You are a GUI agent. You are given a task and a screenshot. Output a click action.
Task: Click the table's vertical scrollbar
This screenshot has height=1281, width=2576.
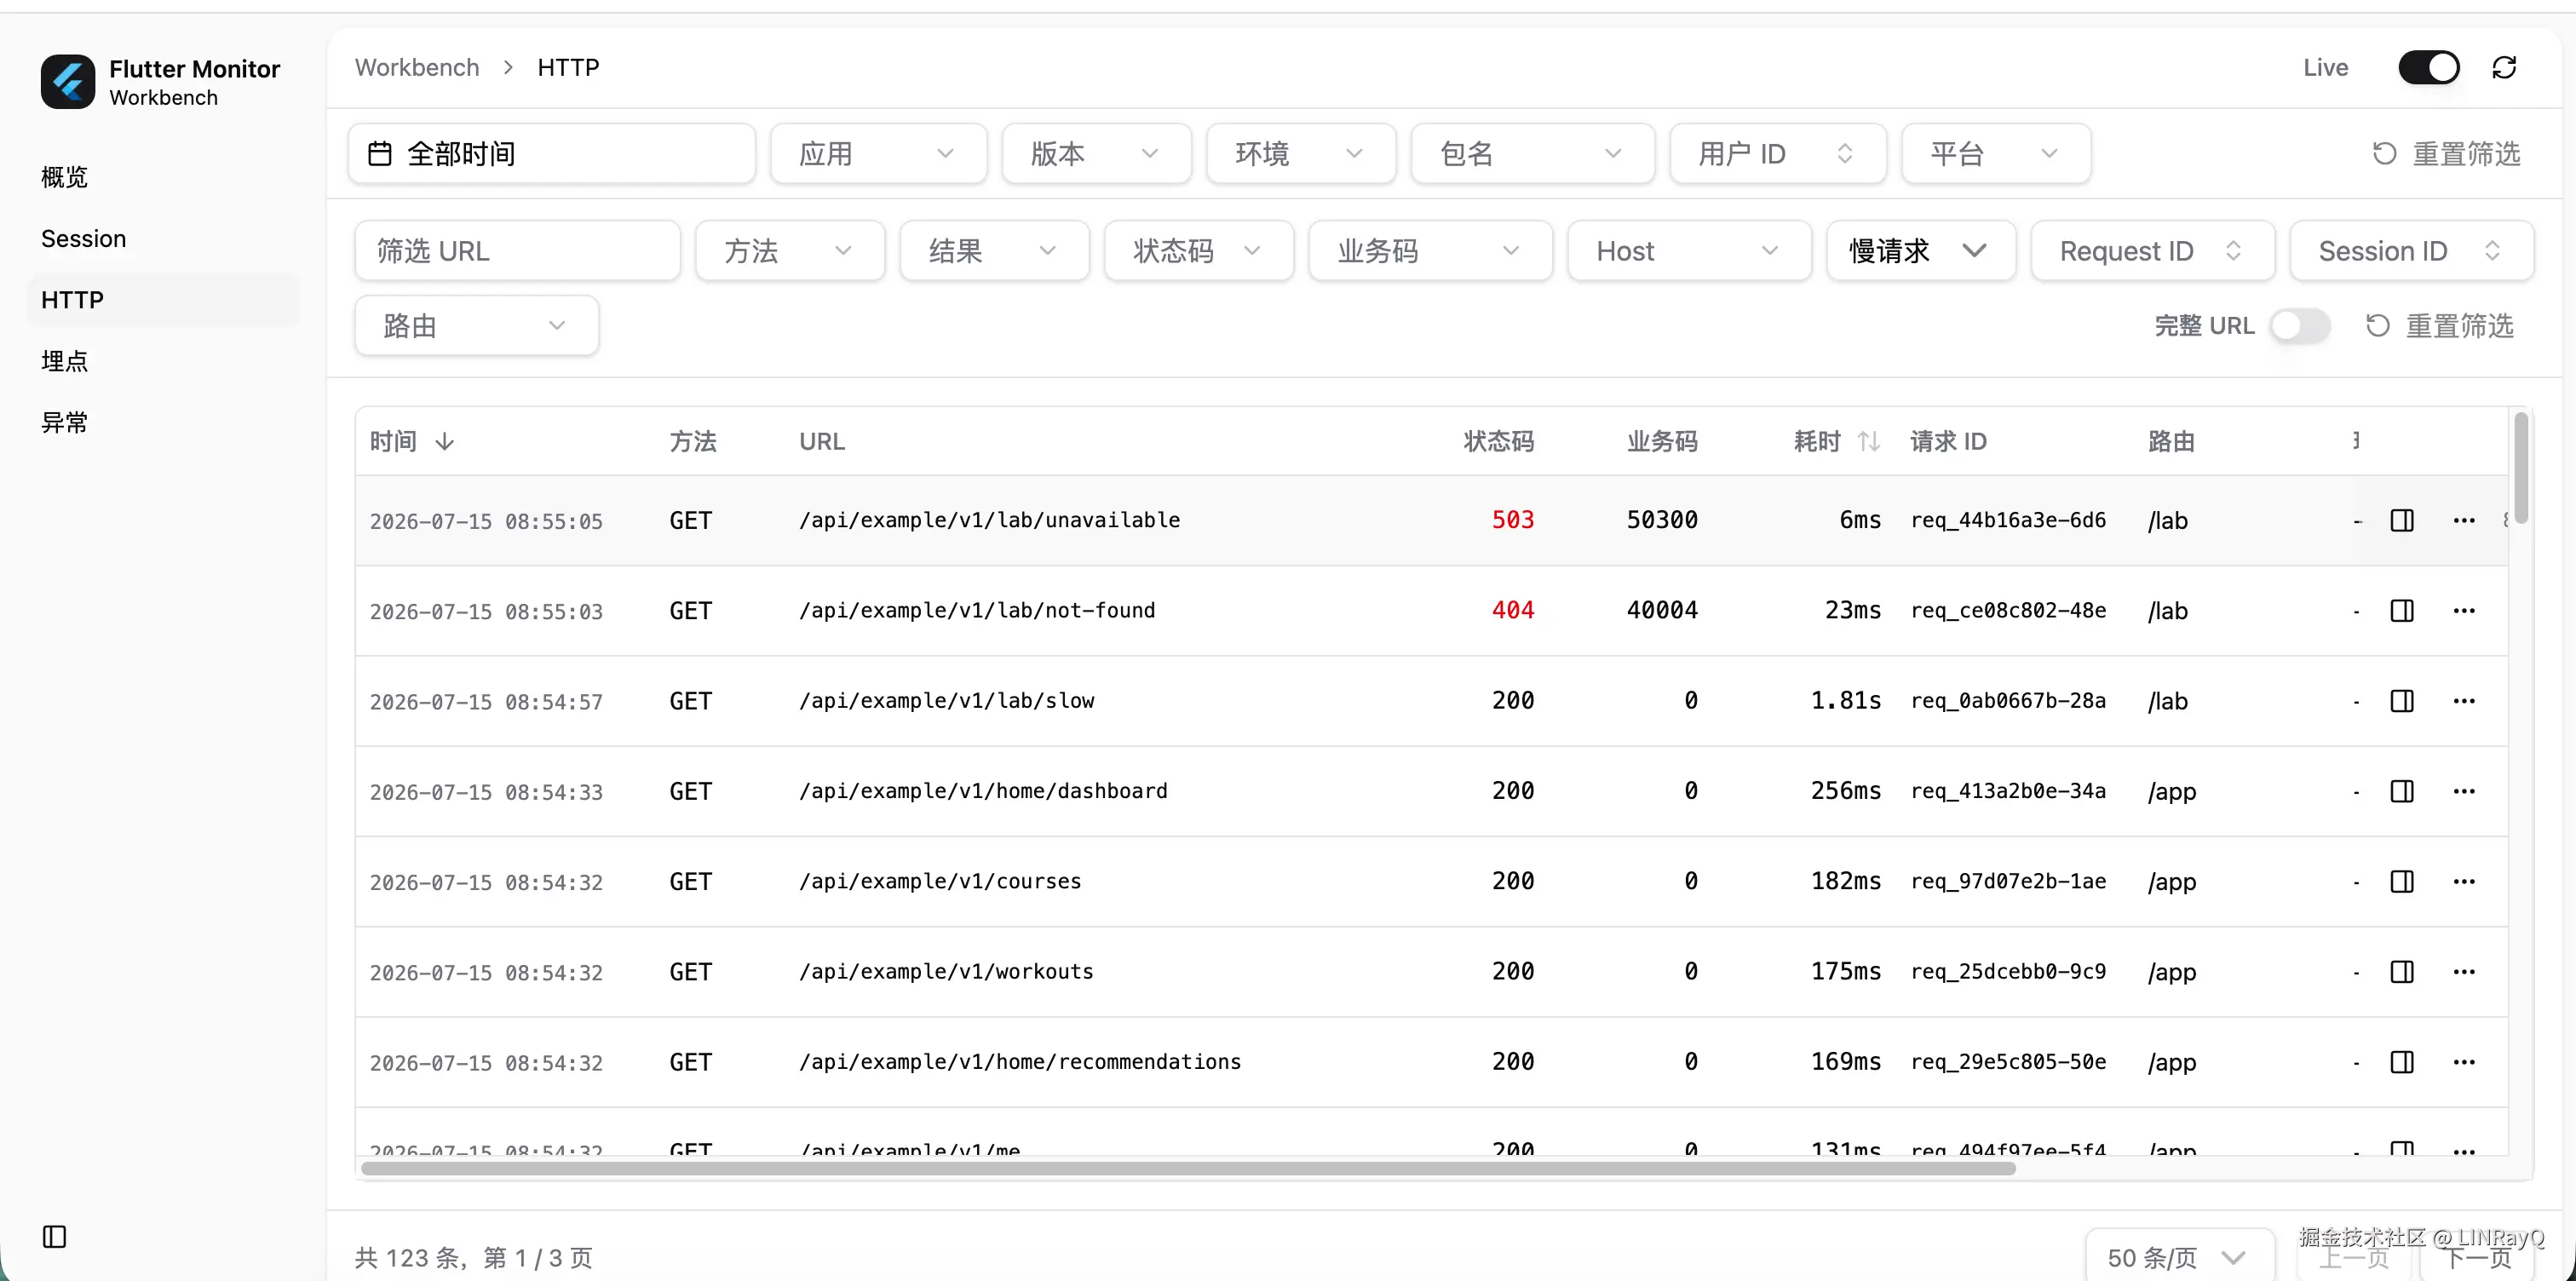point(2521,468)
